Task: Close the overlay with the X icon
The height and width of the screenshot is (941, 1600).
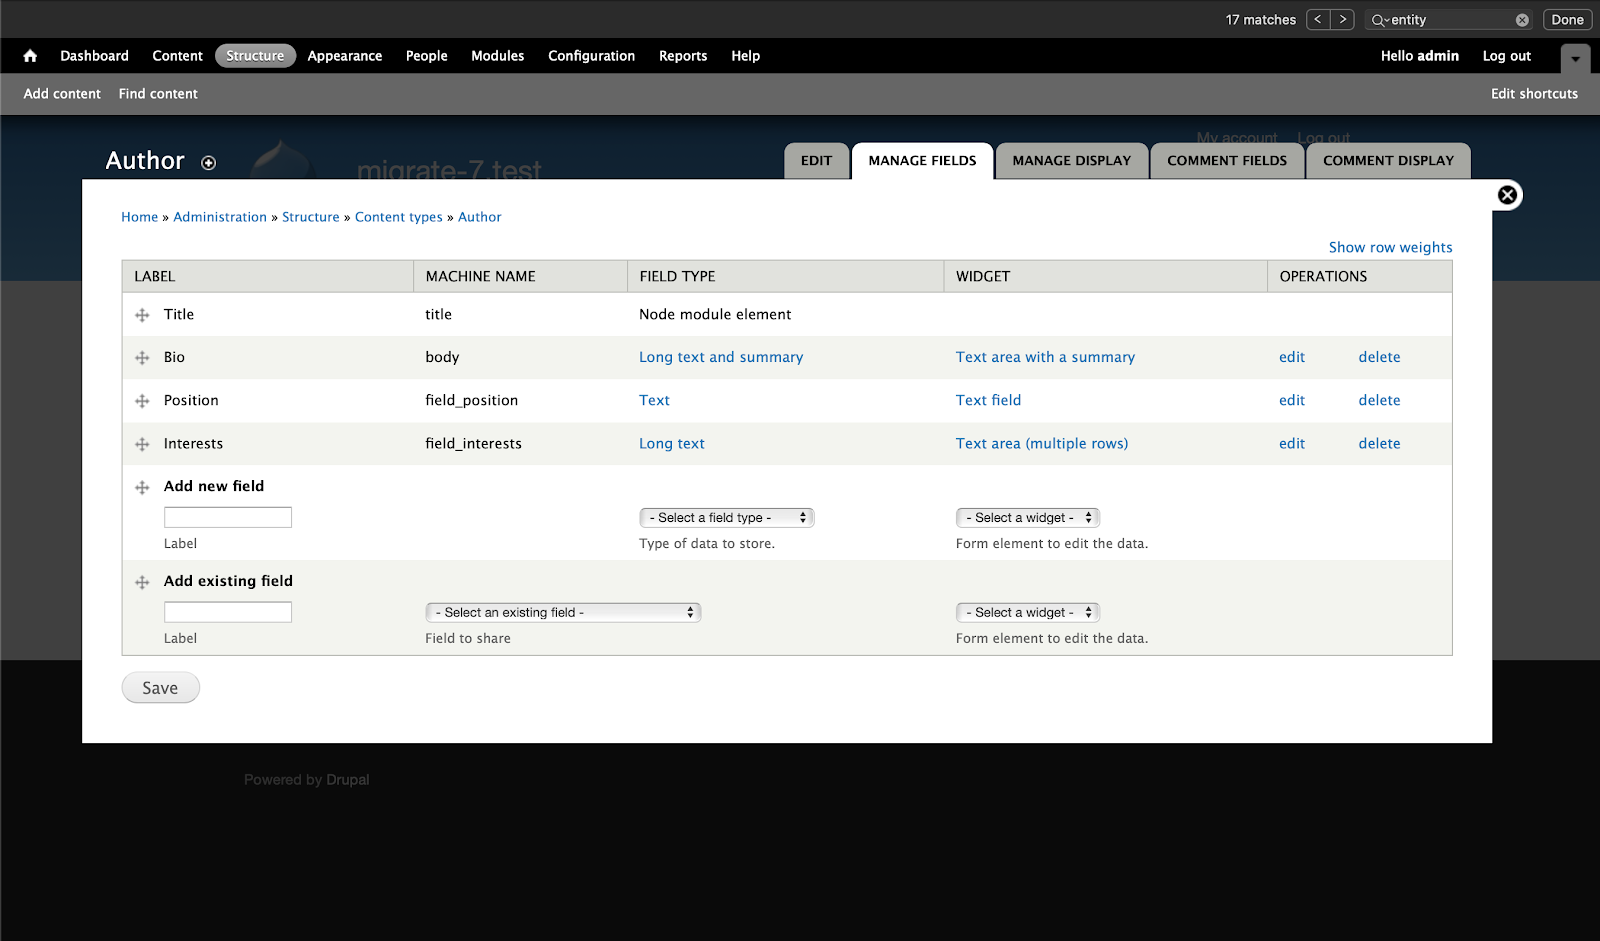Action: click(x=1507, y=195)
